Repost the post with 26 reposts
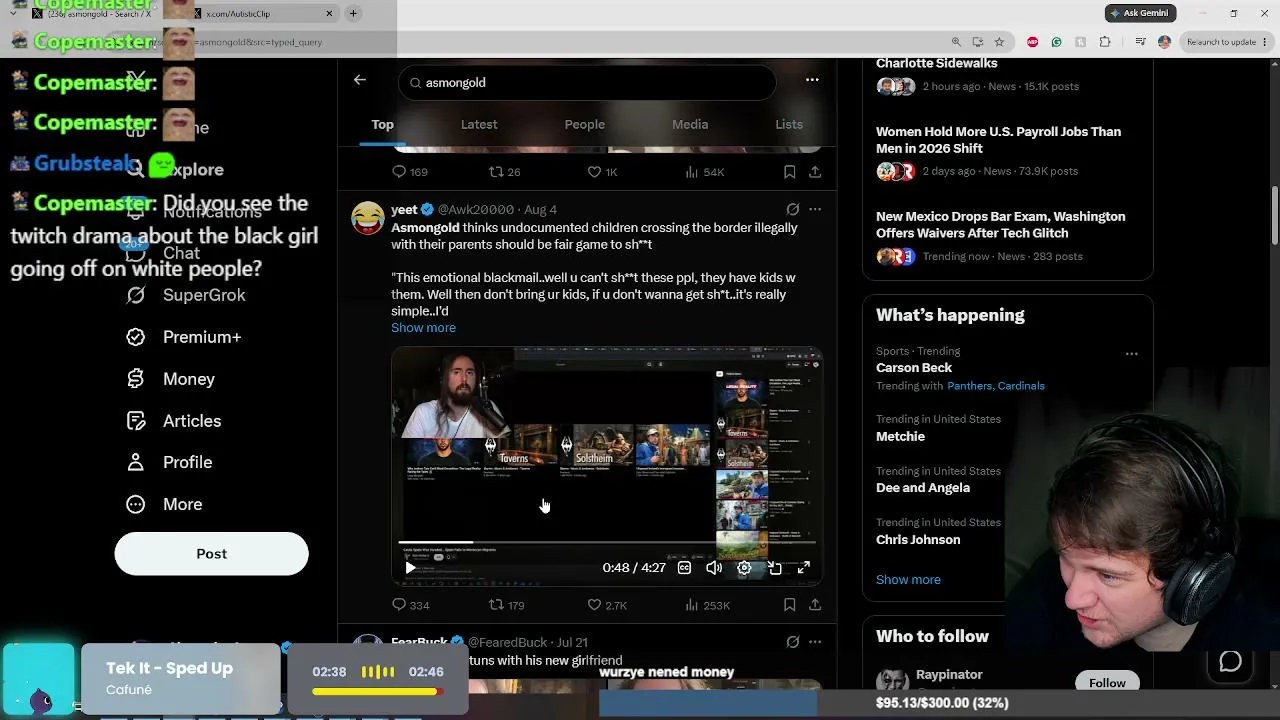The width and height of the screenshot is (1280, 720). pos(504,172)
